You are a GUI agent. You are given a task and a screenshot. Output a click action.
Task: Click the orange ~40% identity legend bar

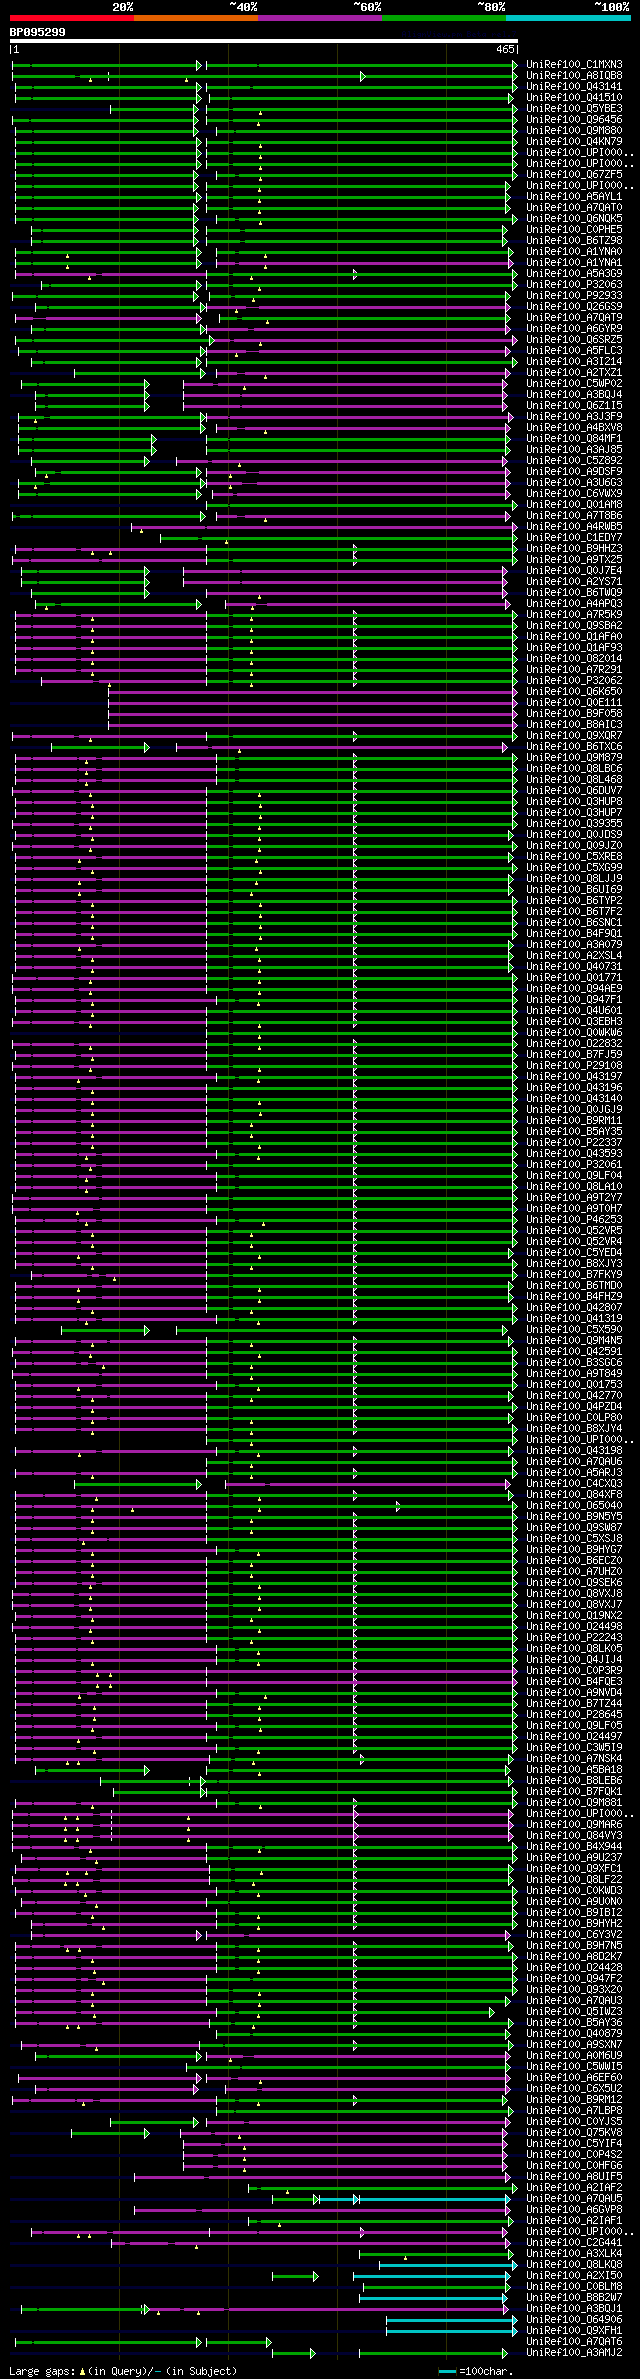click(196, 18)
